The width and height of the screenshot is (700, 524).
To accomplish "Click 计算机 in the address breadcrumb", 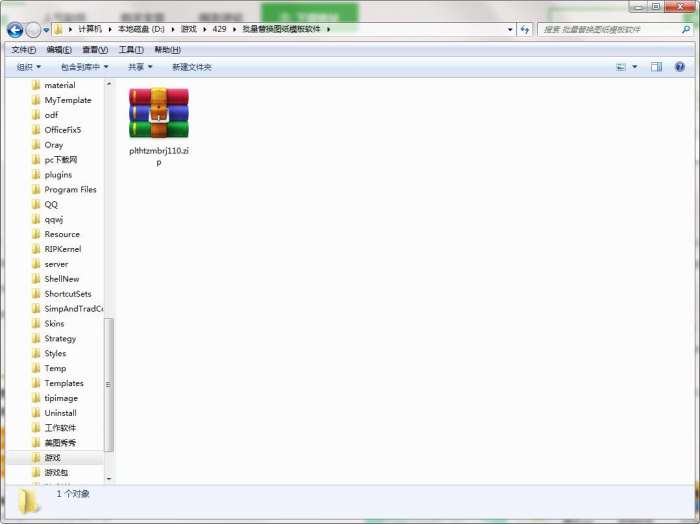I will 90,29.
